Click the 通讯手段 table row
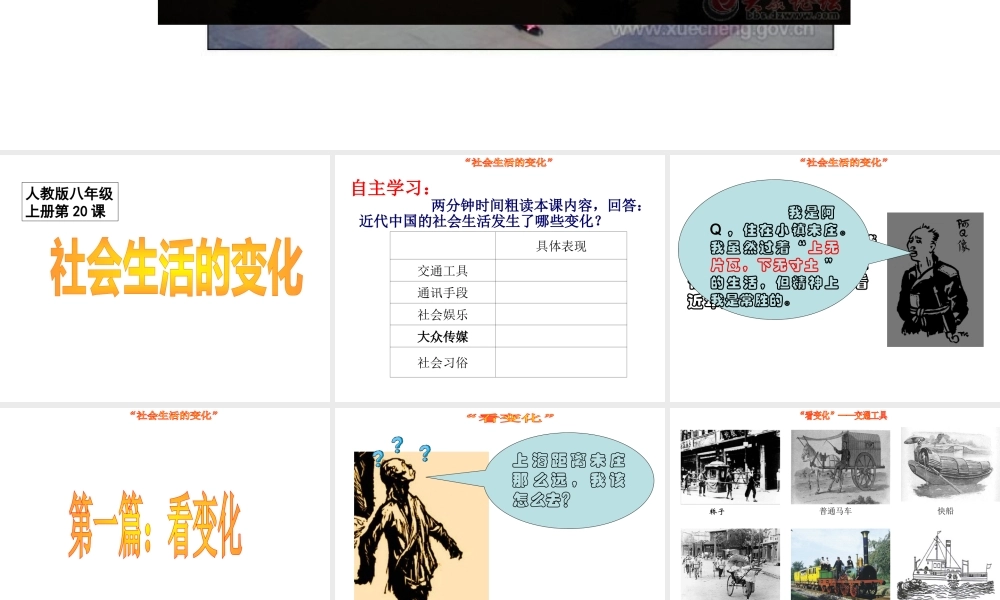 [508, 292]
